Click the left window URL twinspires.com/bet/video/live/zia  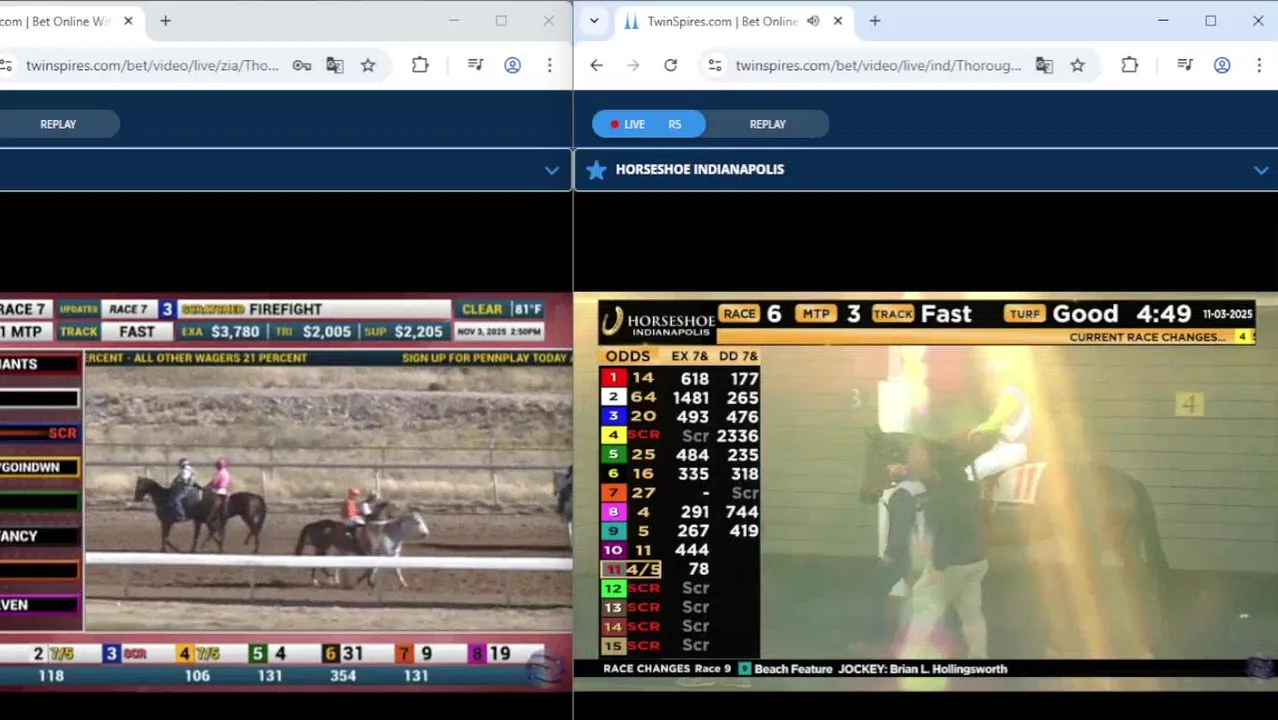[x=152, y=65]
